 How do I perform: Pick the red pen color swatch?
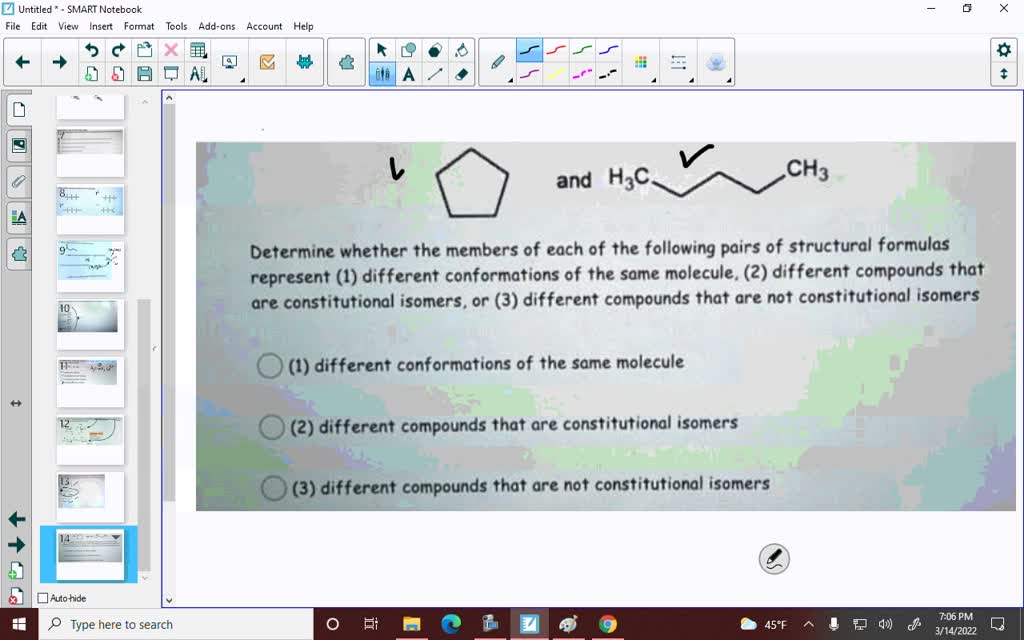point(556,48)
